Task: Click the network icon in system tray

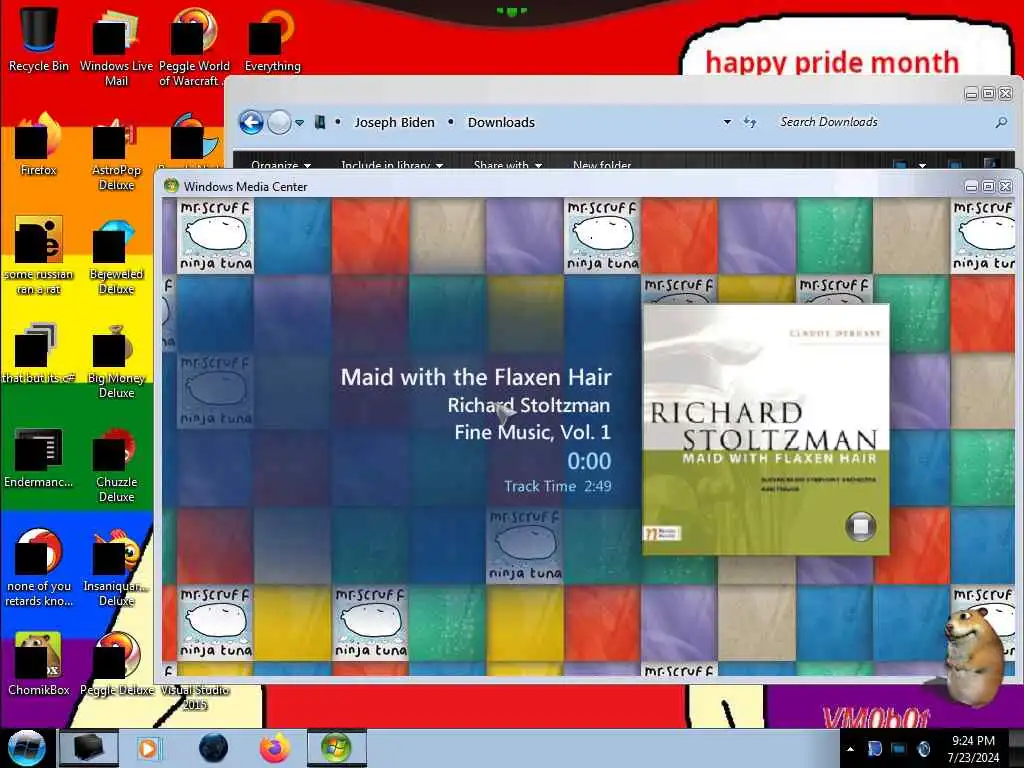Action: pos(899,748)
